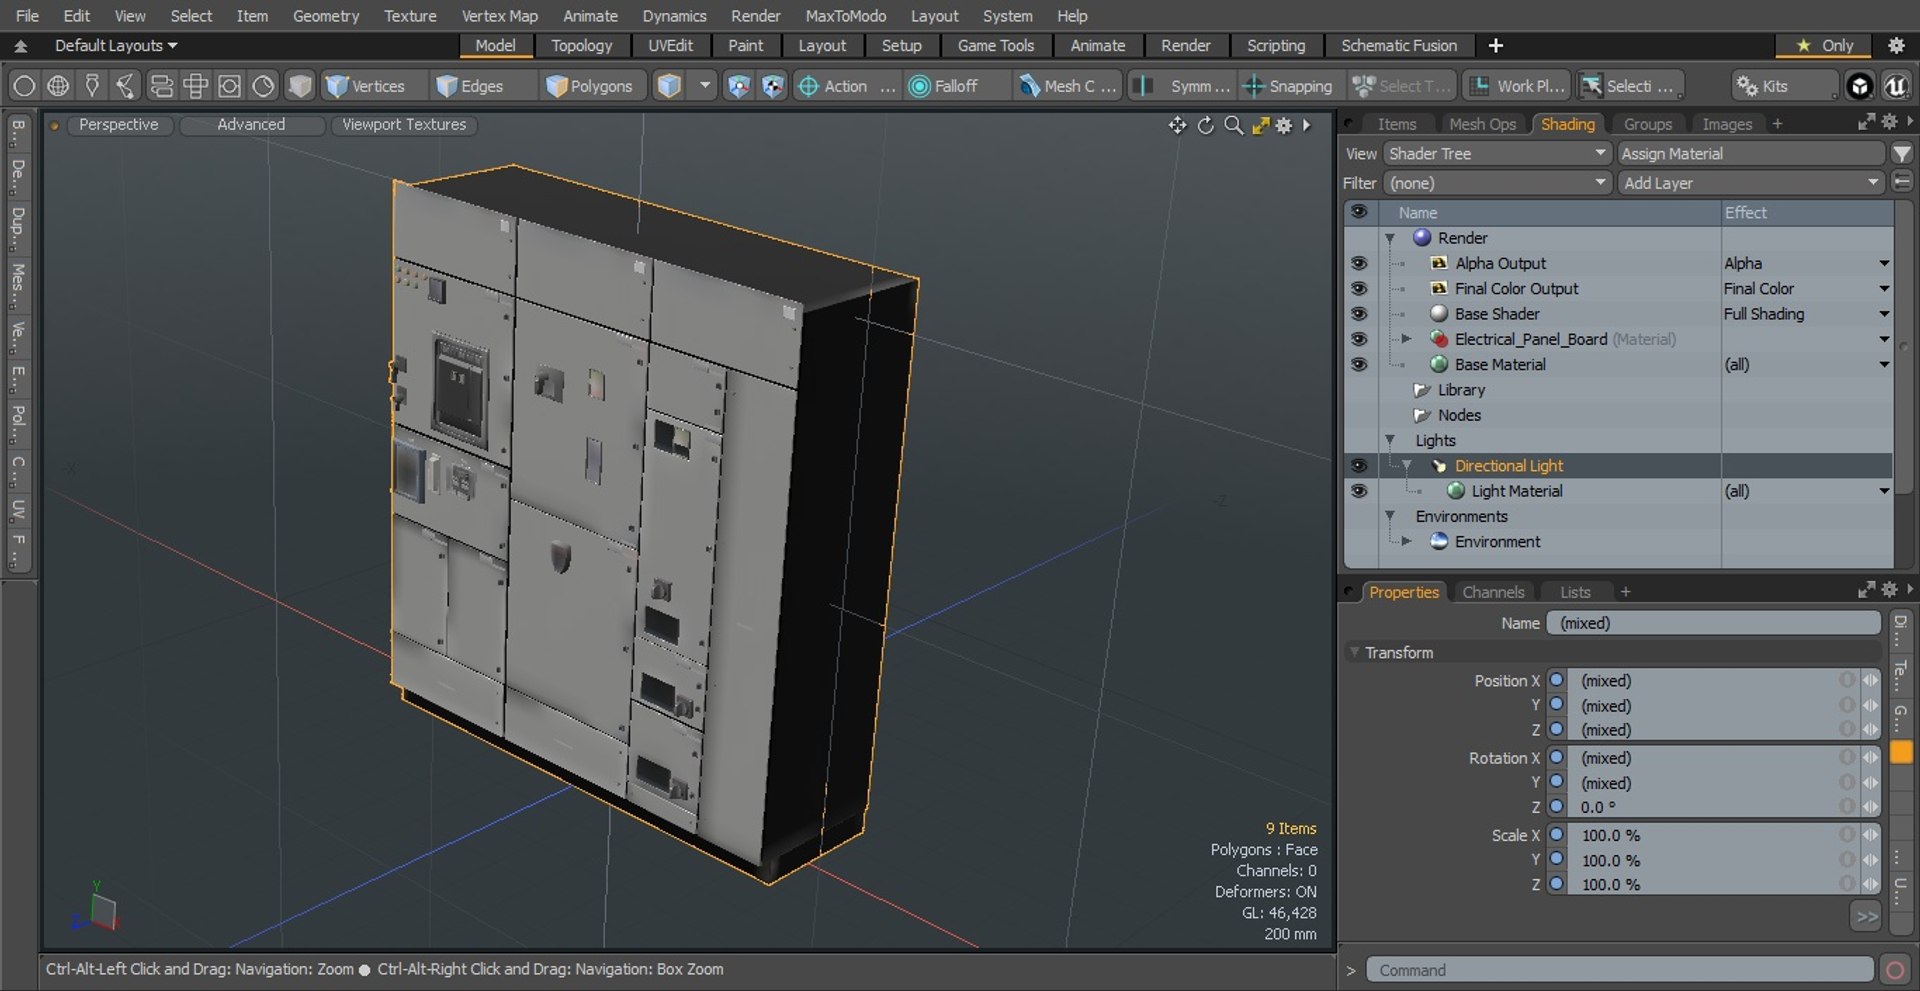Open layout settings gear at top right
1920x991 pixels.
coord(1895,45)
